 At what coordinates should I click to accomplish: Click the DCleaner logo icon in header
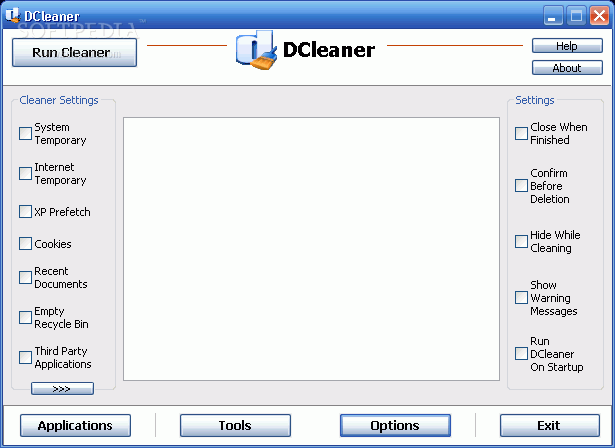[257, 50]
